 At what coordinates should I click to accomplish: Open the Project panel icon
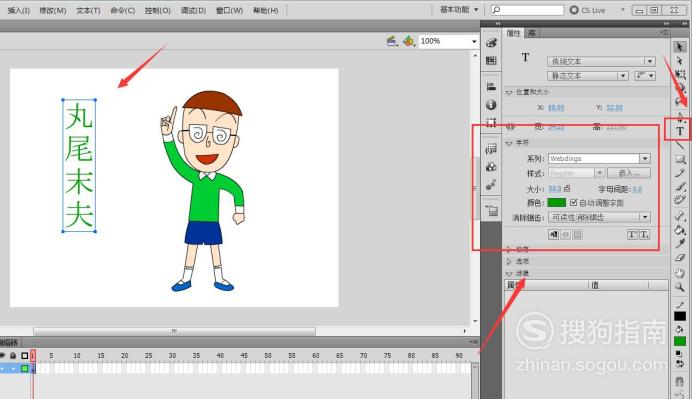tap(491, 211)
